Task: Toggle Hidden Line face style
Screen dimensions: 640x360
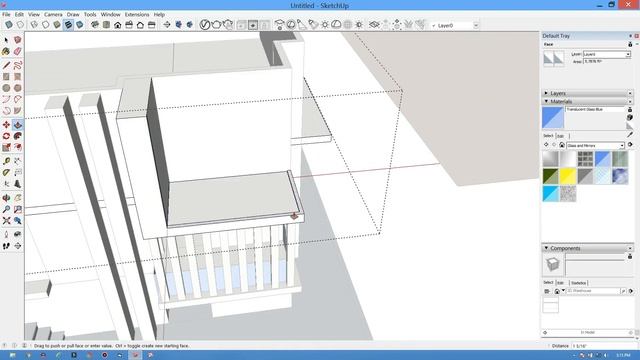Action: pos(45,25)
